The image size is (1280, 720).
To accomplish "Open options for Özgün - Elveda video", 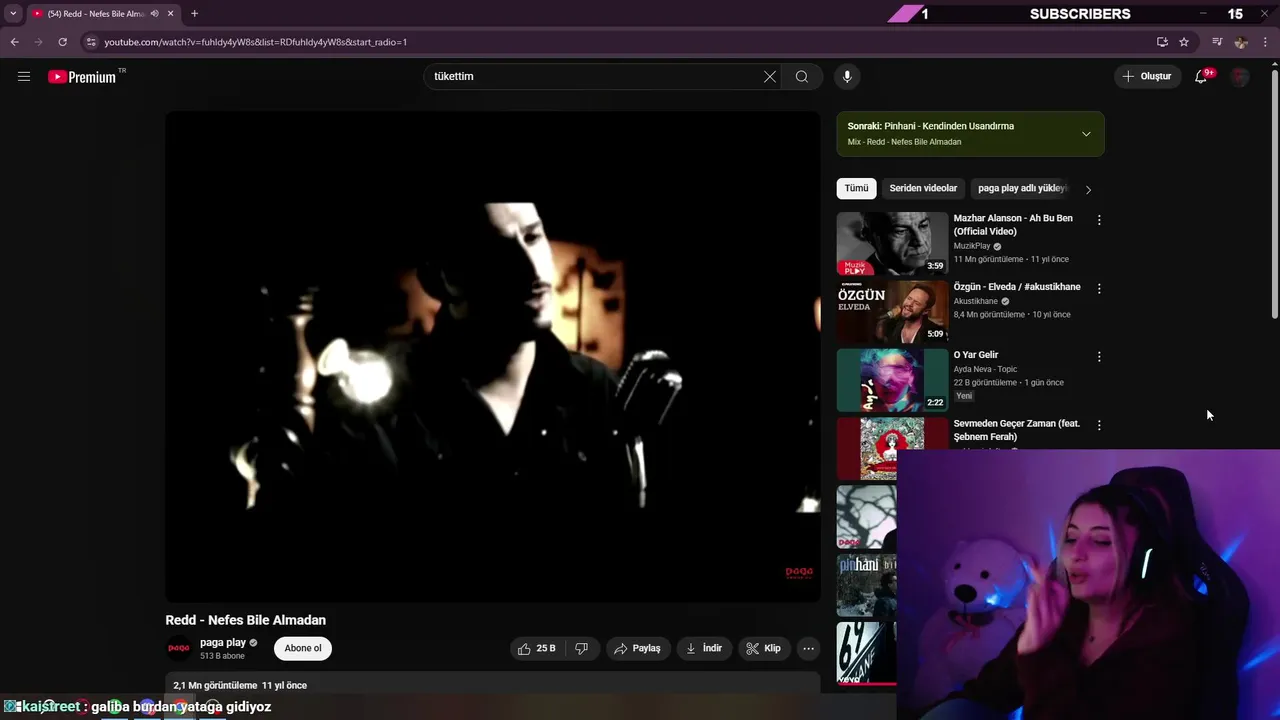I will (1099, 288).
